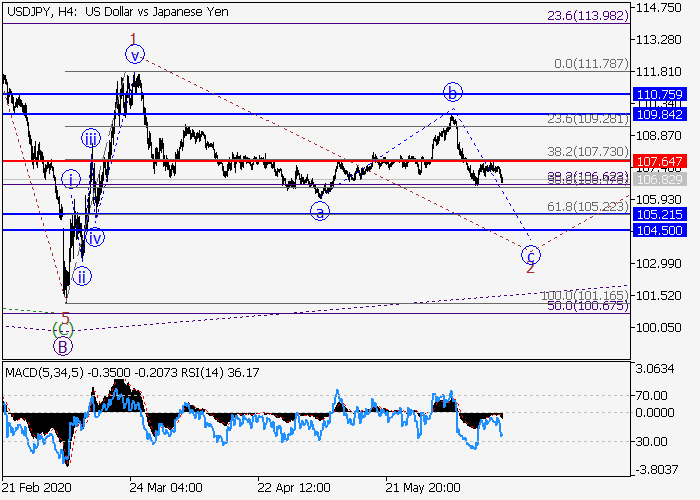Select the blue 110.759 price tag
The width and height of the screenshot is (700, 500).
point(658,94)
